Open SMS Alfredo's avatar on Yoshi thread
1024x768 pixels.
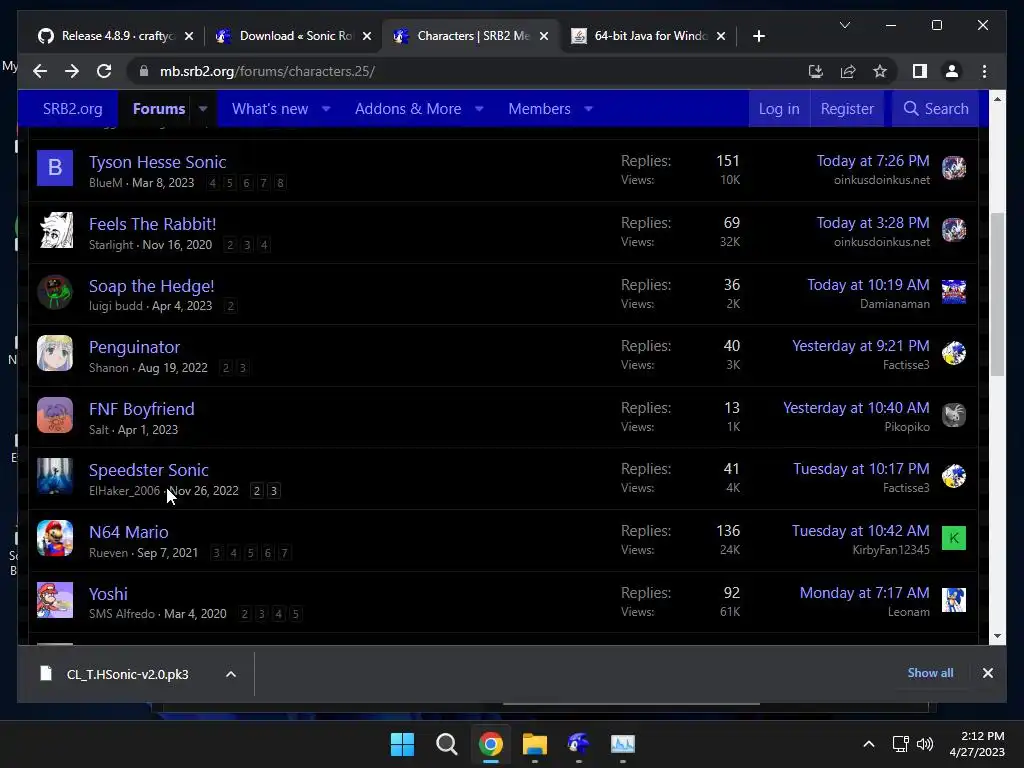tap(55, 600)
